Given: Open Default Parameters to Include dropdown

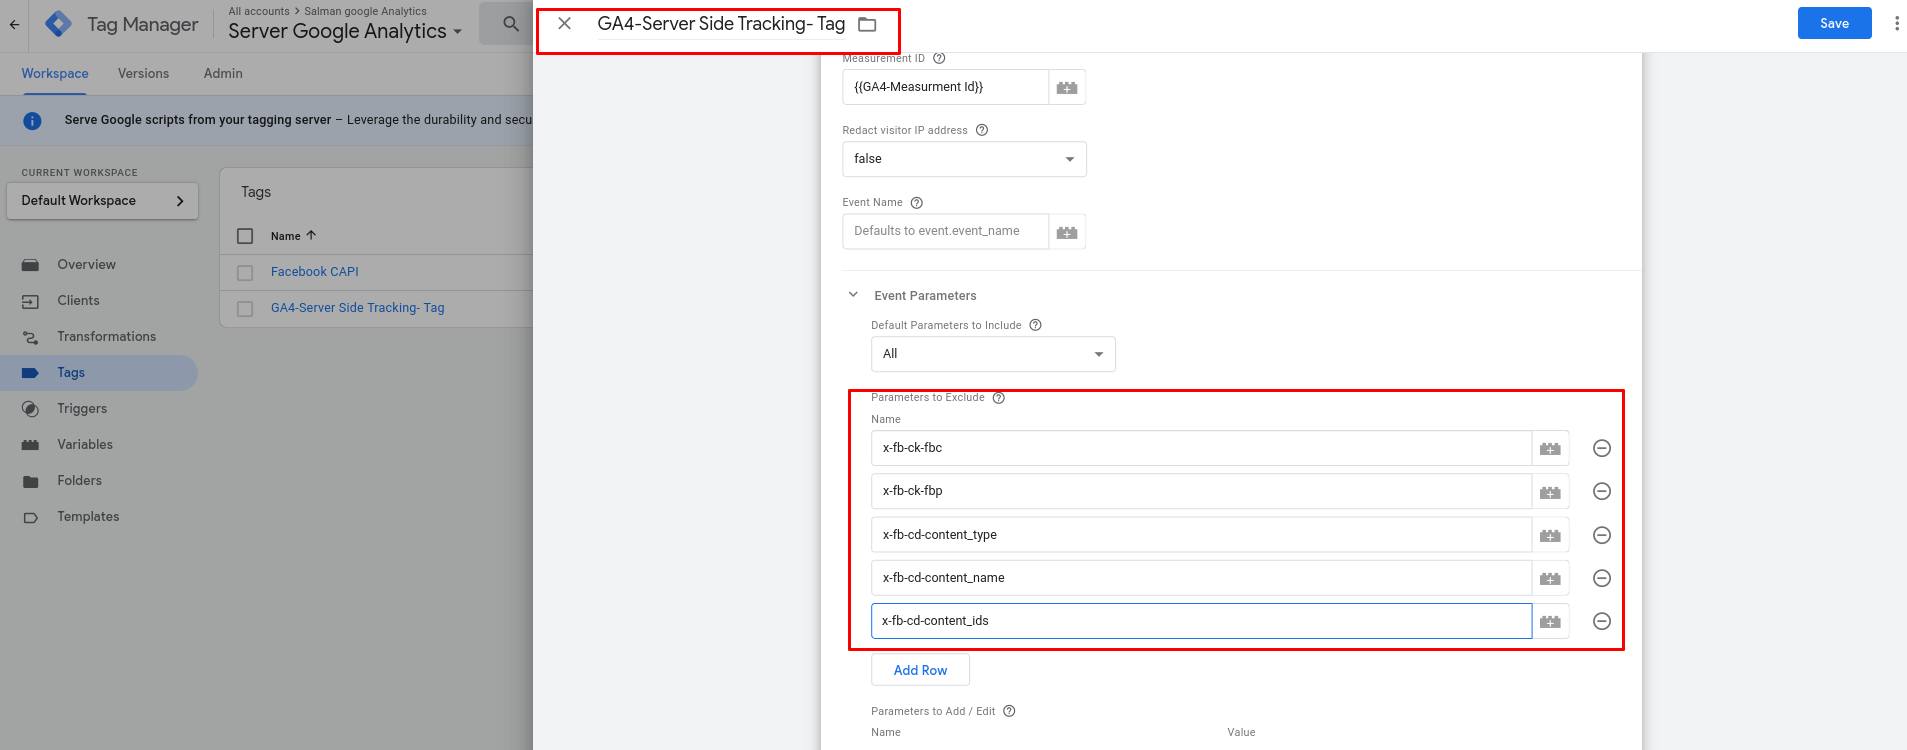Looking at the screenshot, I should [992, 354].
